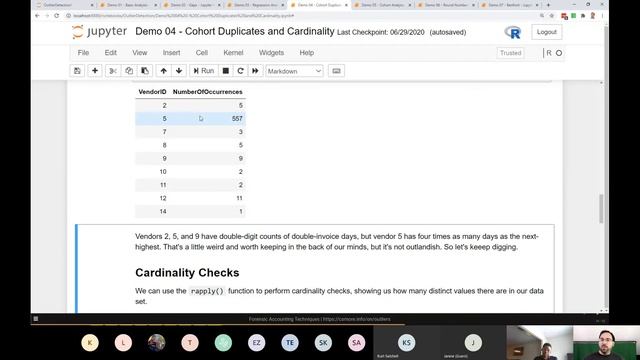Image resolution: width=640 pixels, height=360 pixels.
Task: Move the selected cell down
Action: tap(179, 71)
